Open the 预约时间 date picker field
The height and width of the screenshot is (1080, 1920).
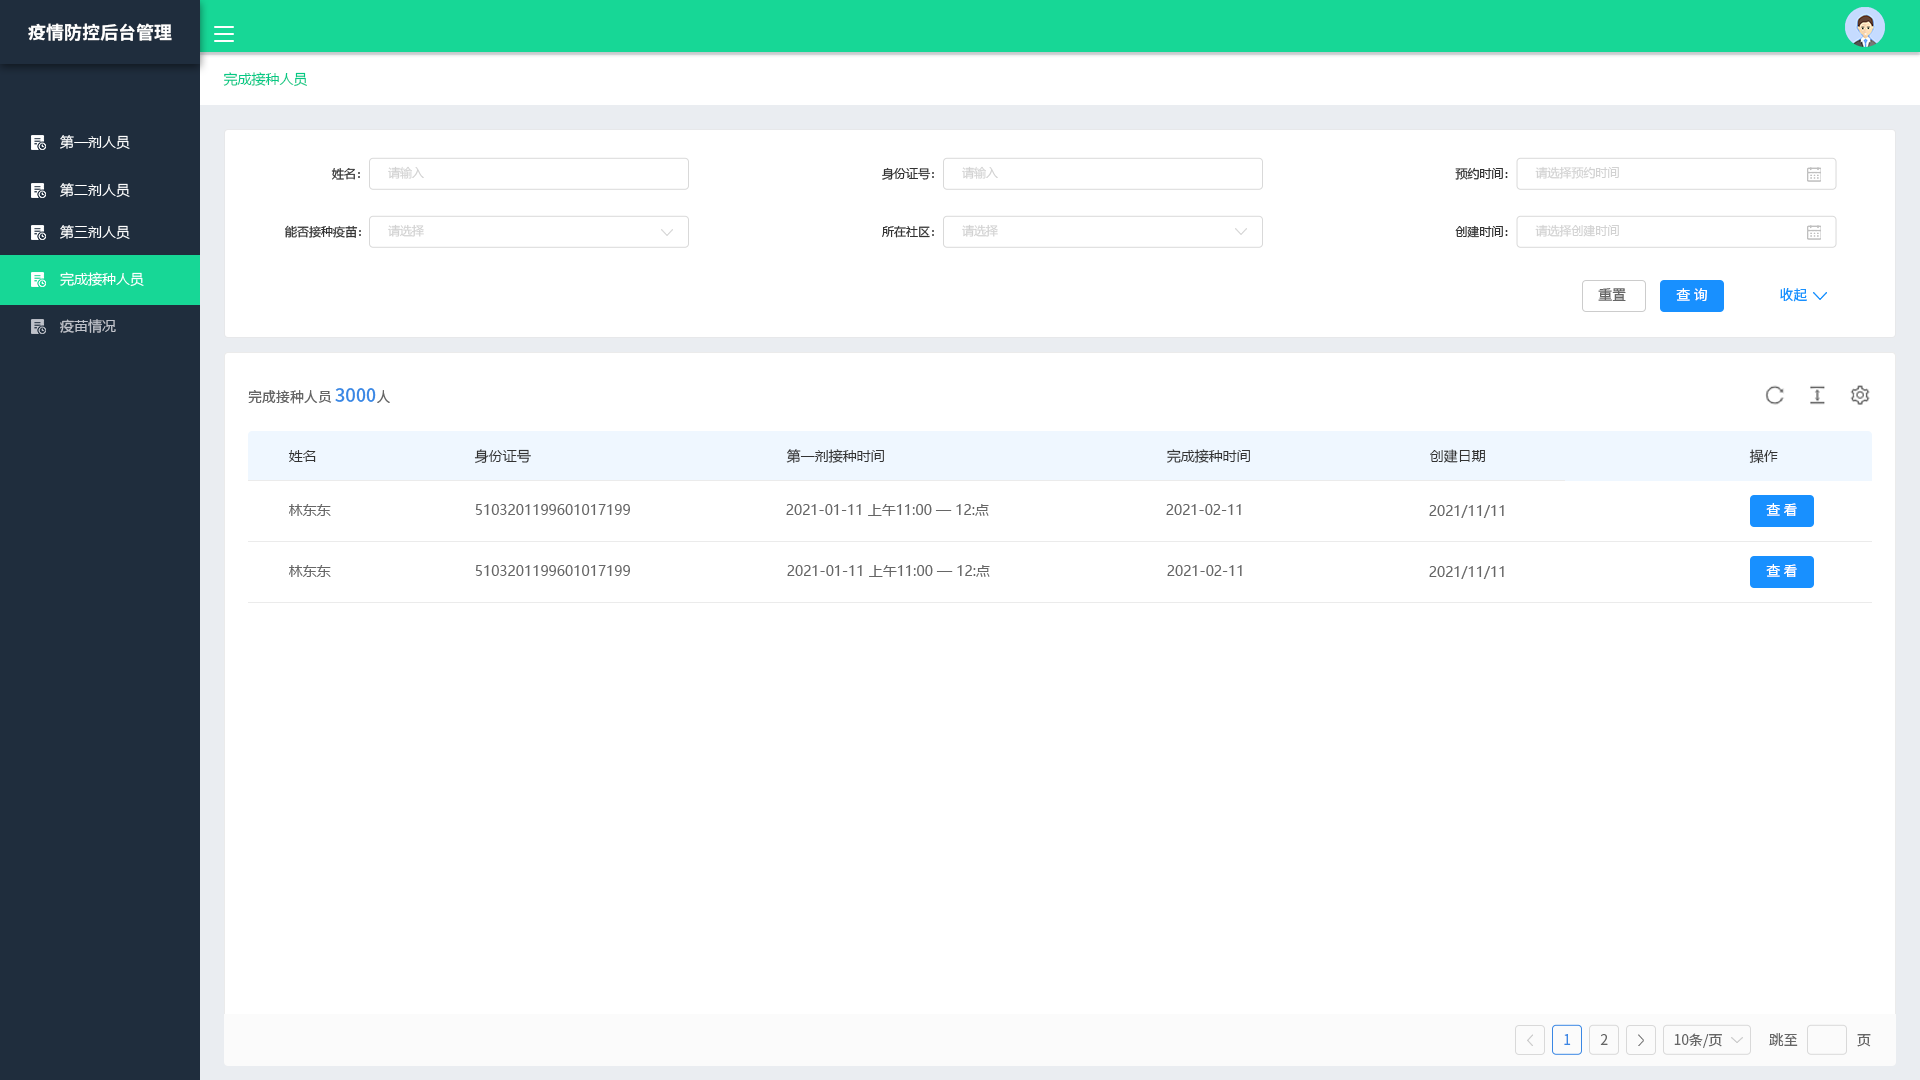coord(1676,174)
